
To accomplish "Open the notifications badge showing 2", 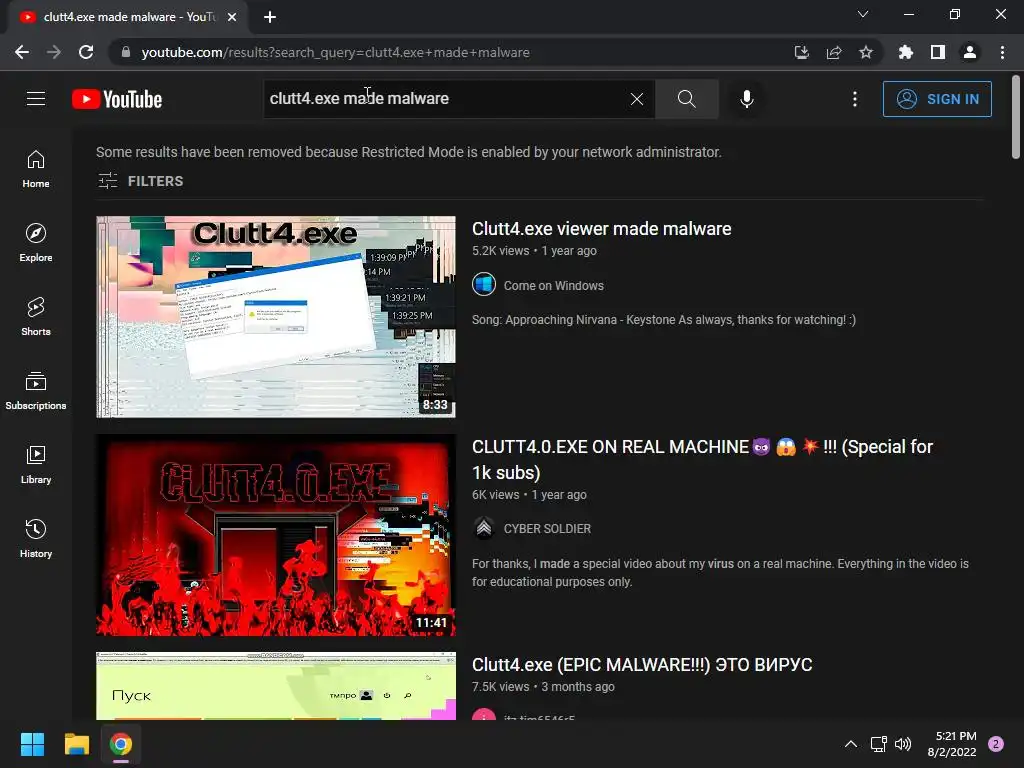I will (x=996, y=744).
